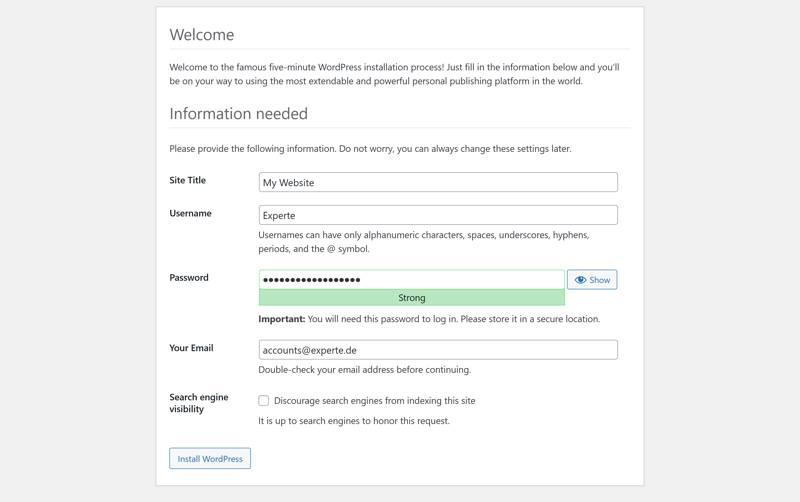This screenshot has width=800, height=502.
Task: Click the Password field label
Action: [189, 278]
